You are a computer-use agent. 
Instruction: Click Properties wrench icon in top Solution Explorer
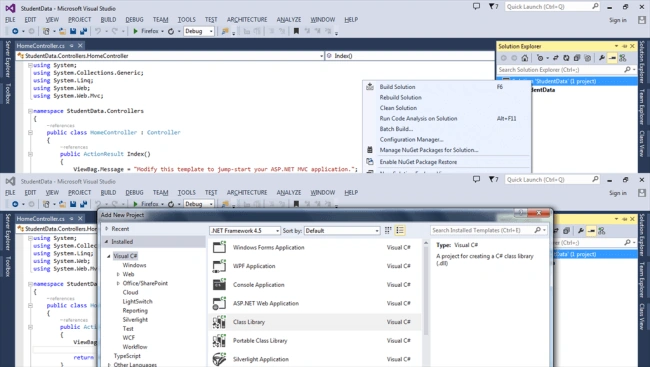coord(601,58)
